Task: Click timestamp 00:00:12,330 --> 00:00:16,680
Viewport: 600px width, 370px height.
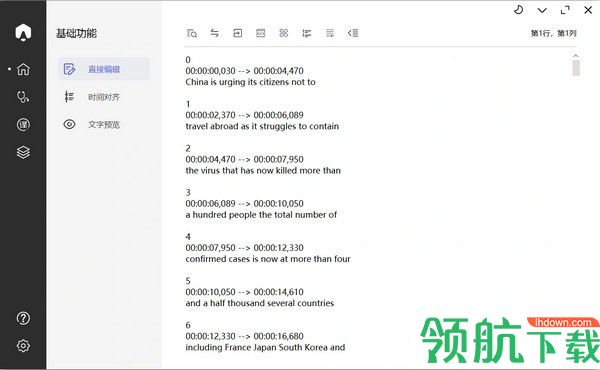Action: pyautogui.click(x=245, y=336)
